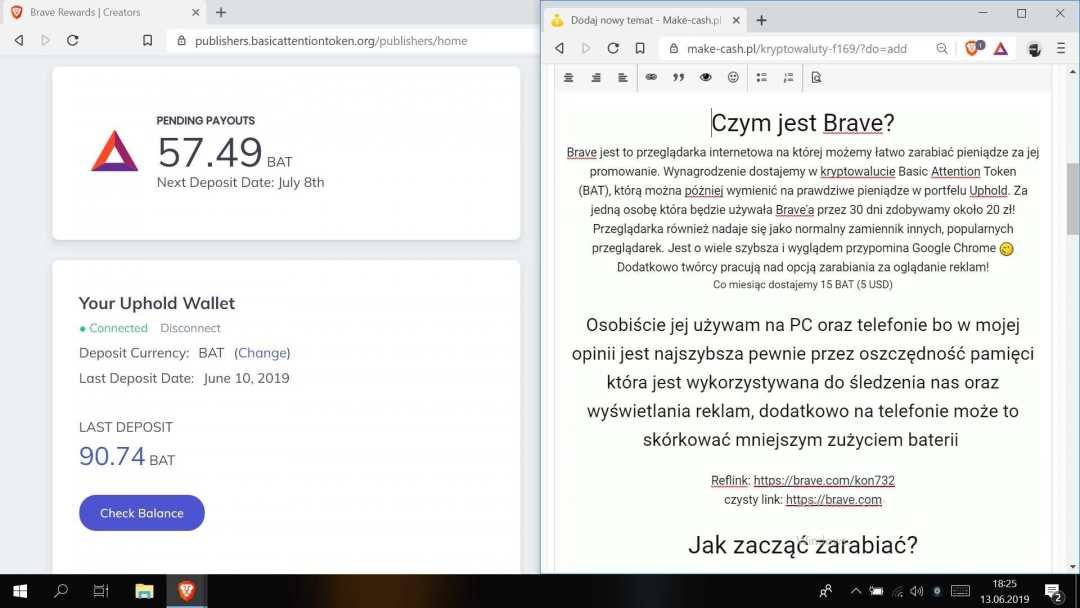Image resolution: width=1080 pixels, height=608 pixels.
Task: Open the Brave hamburger menu
Action: [1060, 48]
